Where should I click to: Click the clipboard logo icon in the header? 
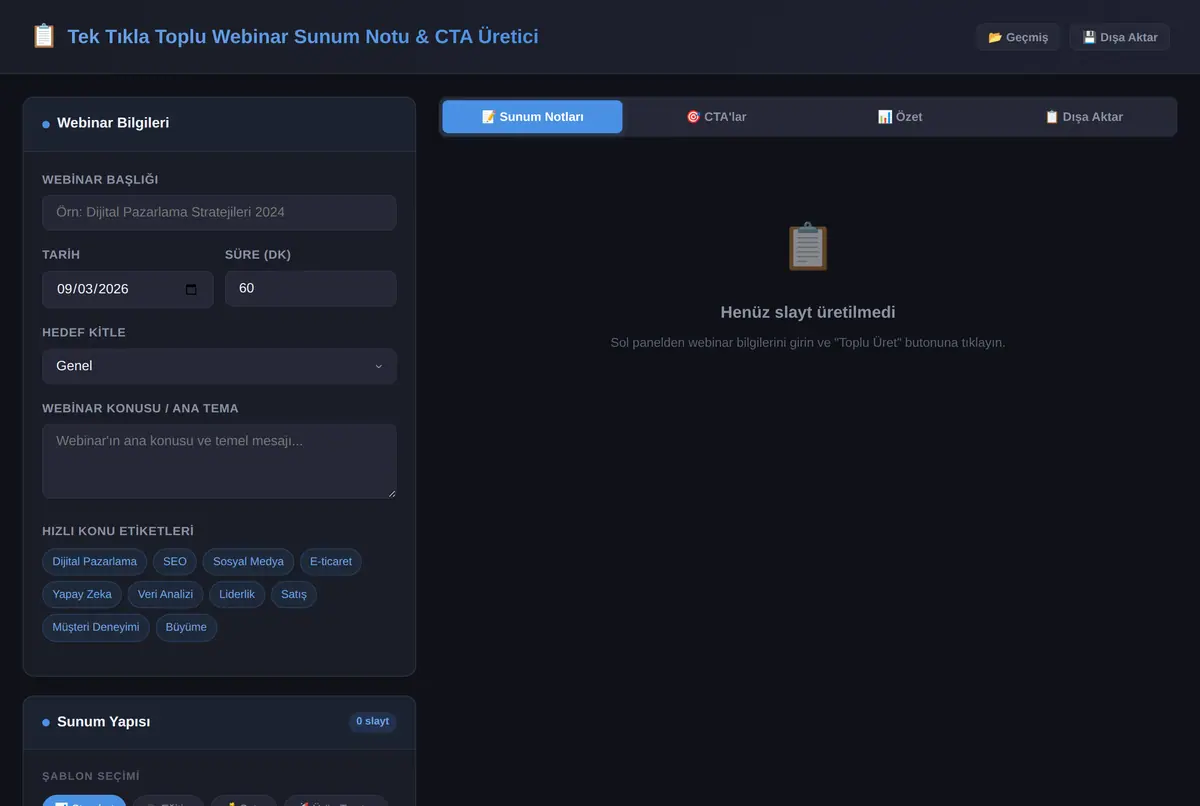click(44, 36)
